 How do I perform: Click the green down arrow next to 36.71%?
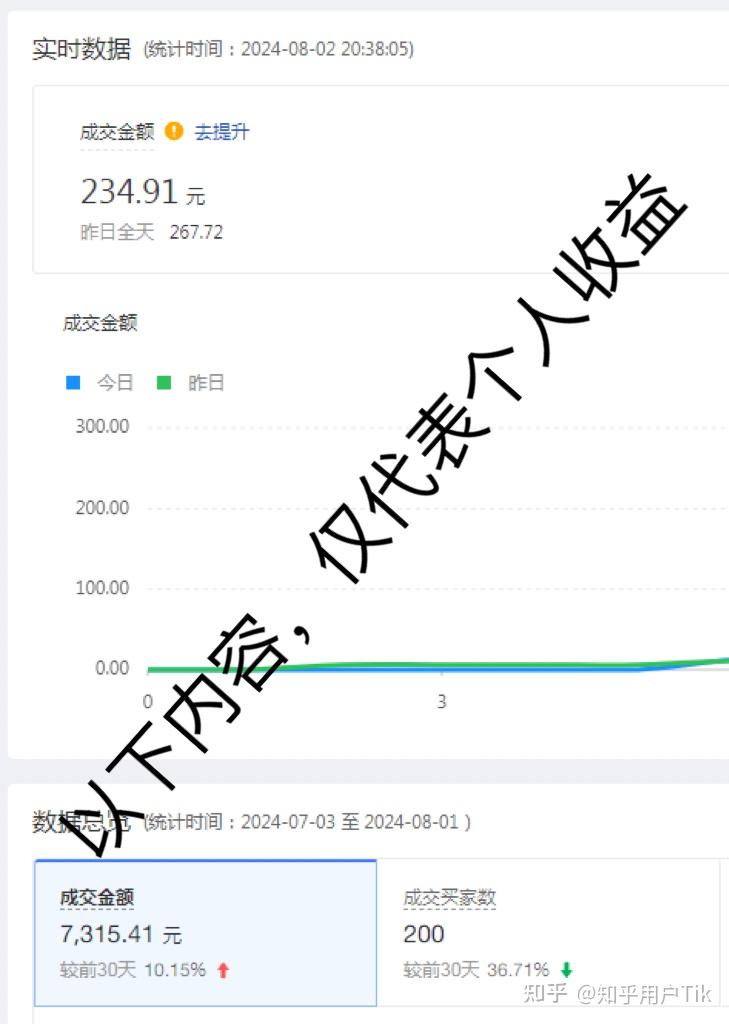point(566,970)
